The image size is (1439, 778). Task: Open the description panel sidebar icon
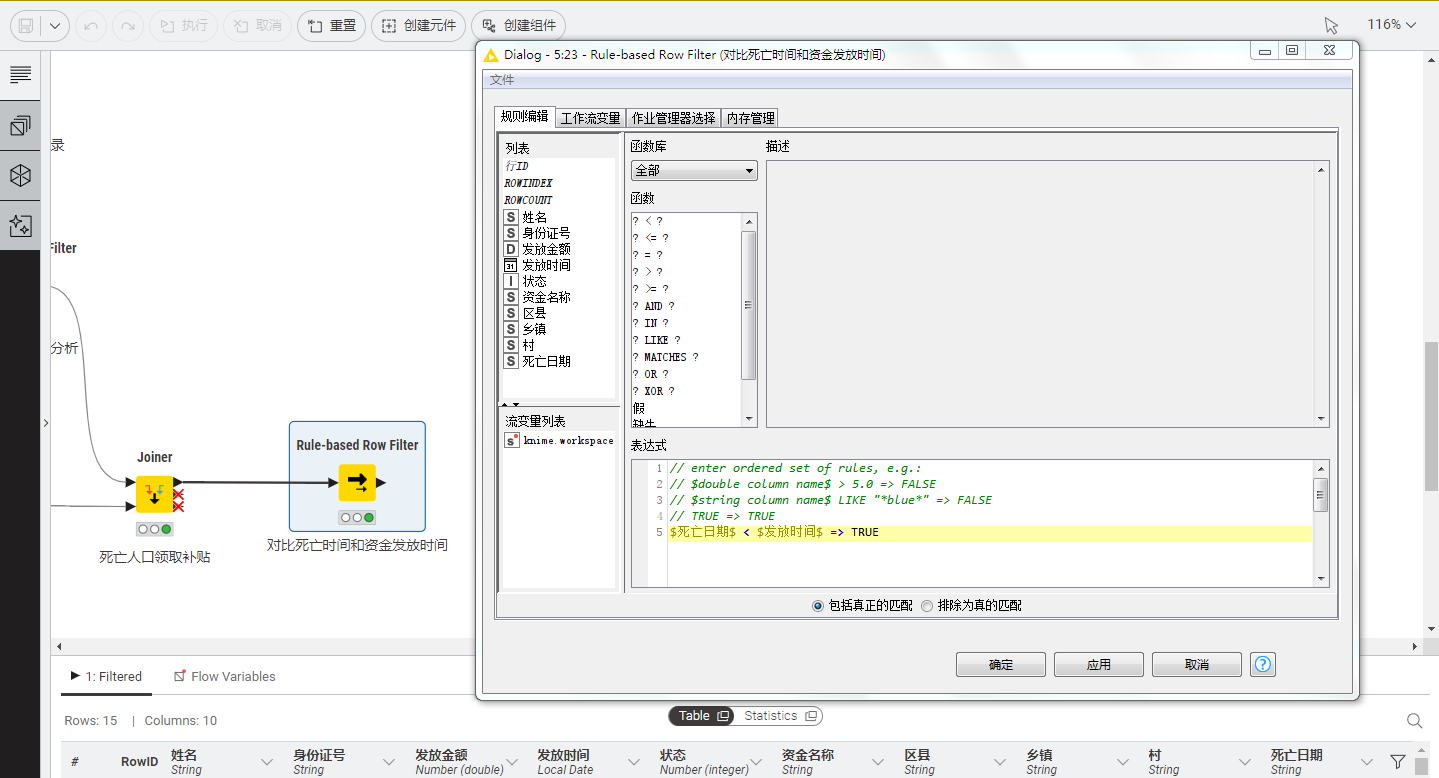(x=20, y=74)
